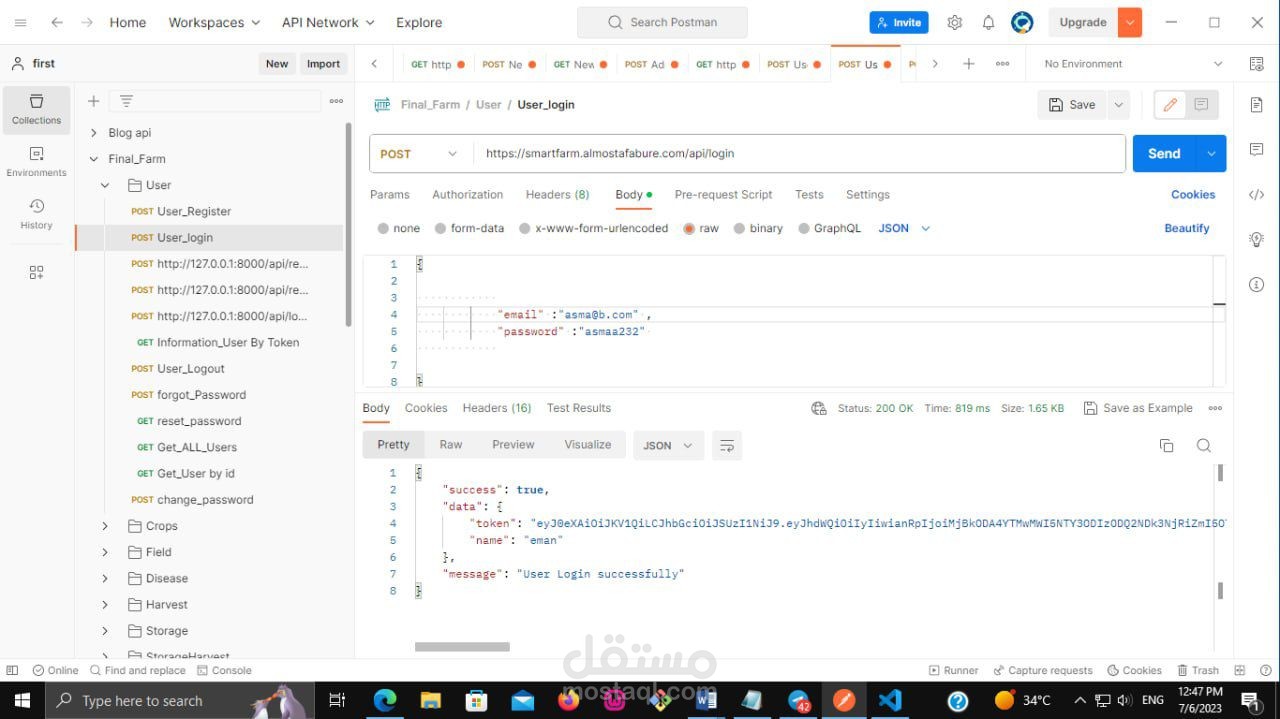The image size is (1280, 719).
Task: Open the Save options dropdown arrow
Action: (x=1119, y=104)
